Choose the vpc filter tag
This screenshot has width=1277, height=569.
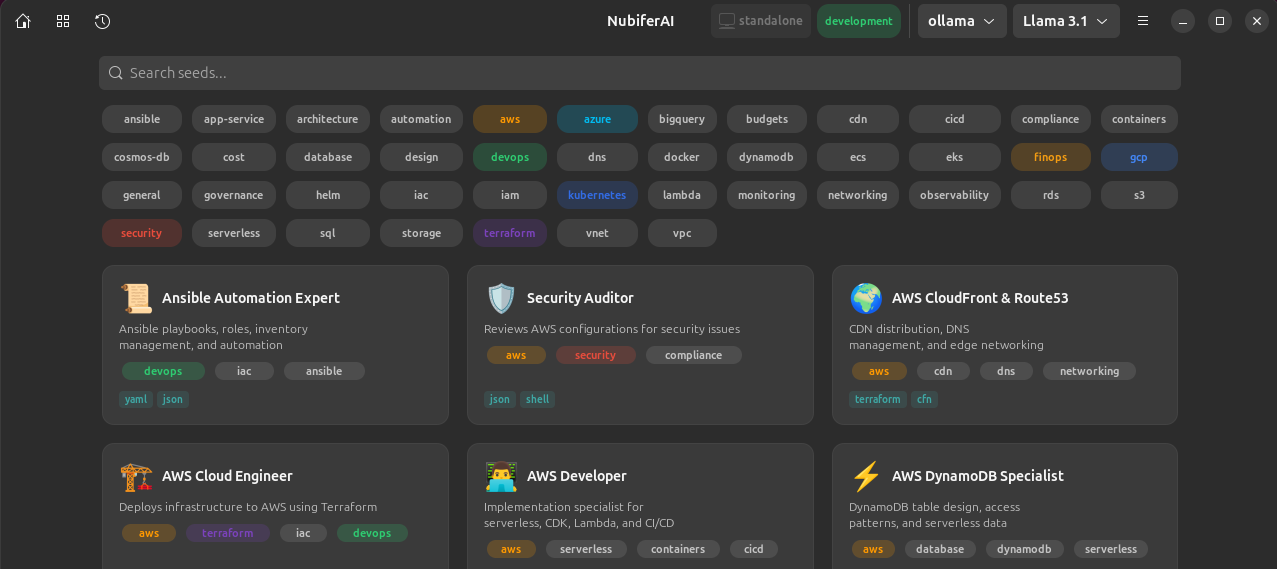point(682,233)
